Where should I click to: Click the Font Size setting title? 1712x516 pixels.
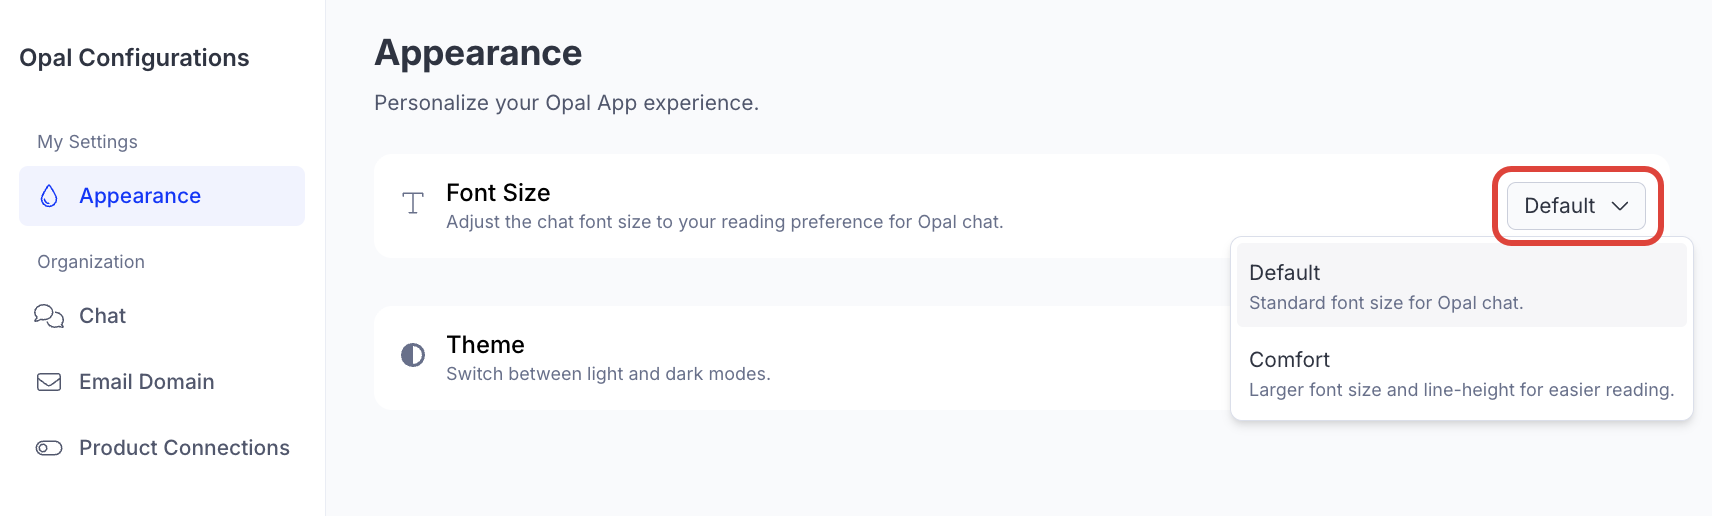(x=498, y=193)
